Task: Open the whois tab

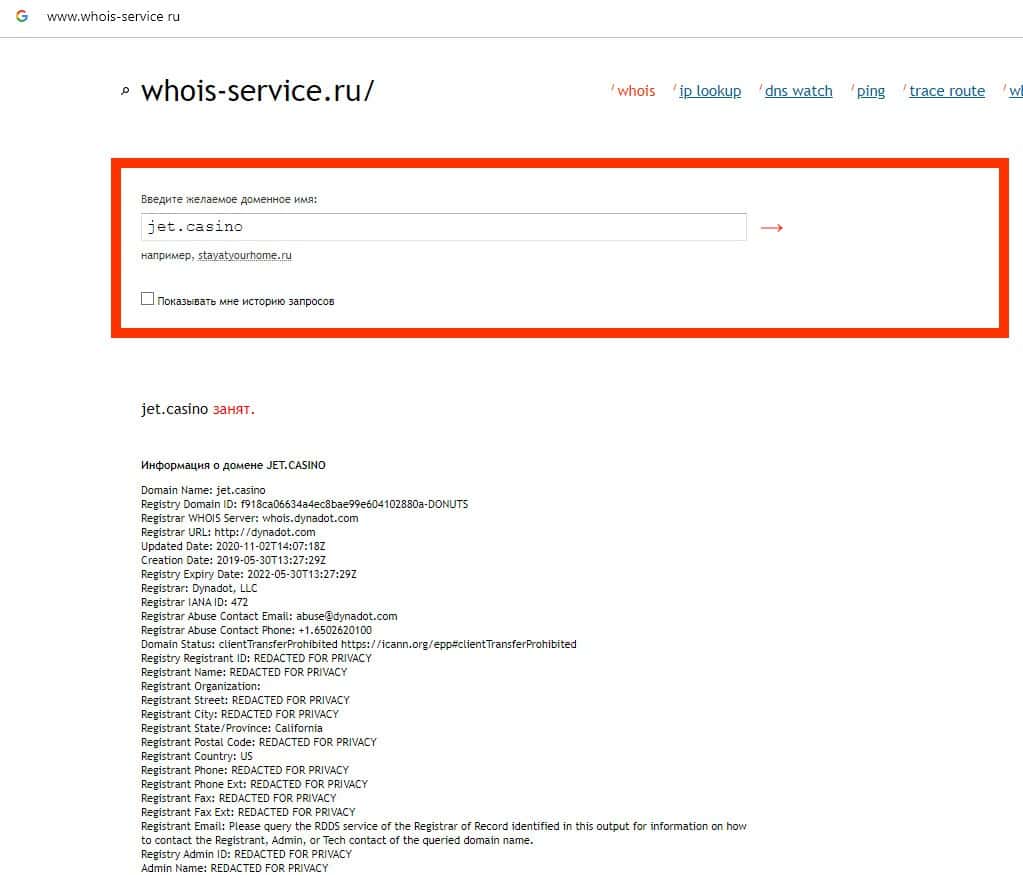Action: [635, 91]
